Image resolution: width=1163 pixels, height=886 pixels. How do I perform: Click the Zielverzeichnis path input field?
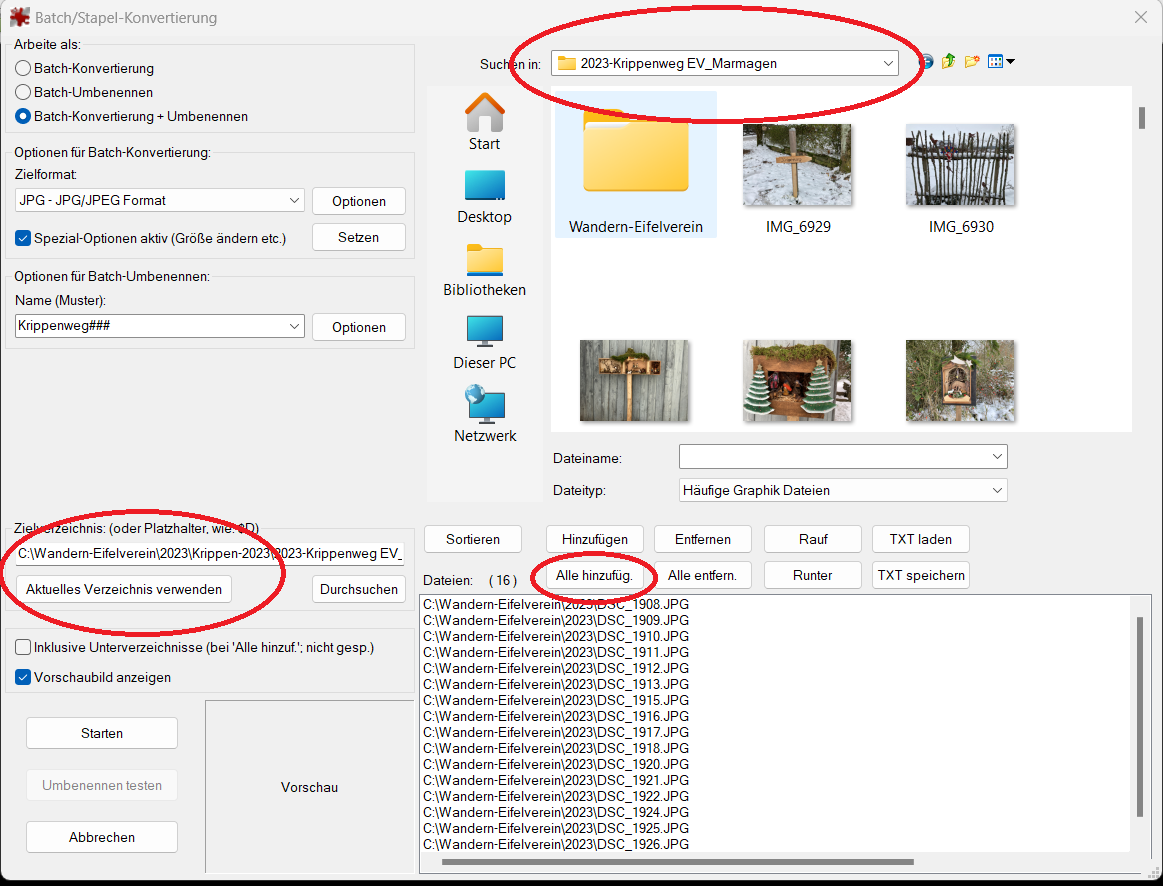point(210,553)
